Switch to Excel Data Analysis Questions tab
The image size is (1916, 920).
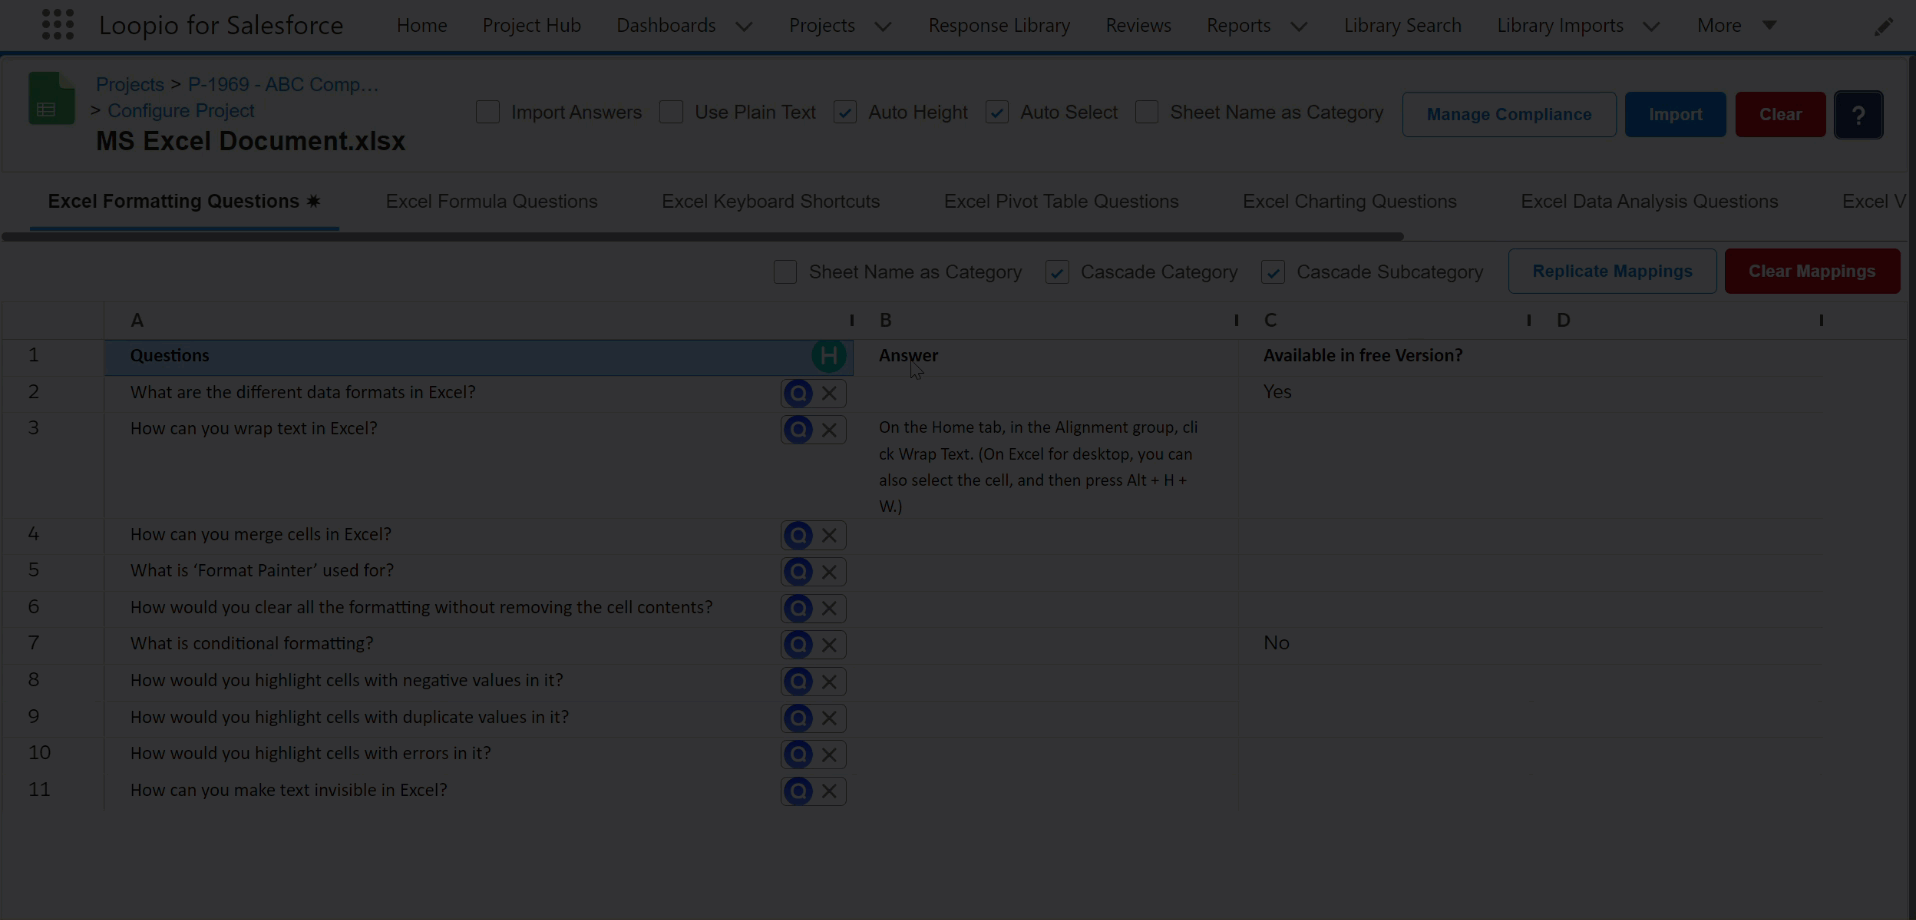click(1650, 201)
